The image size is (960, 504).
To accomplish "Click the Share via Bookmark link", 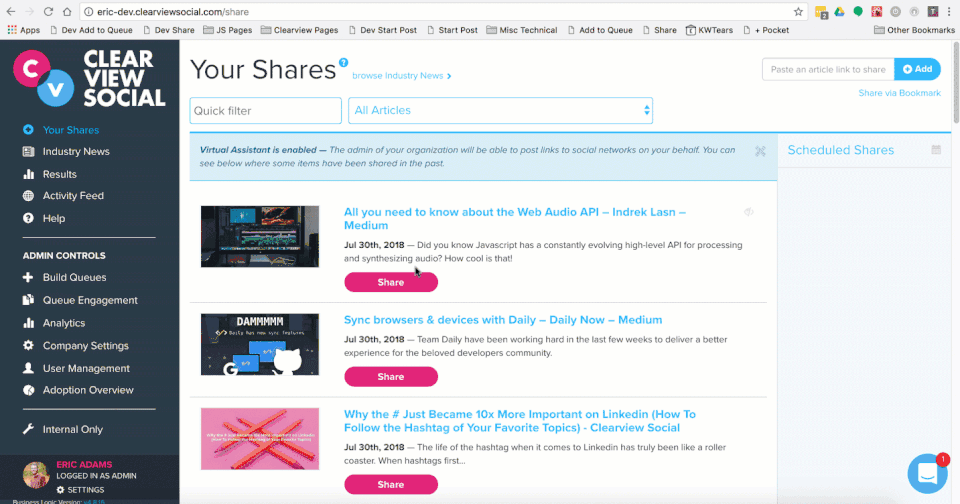I will click(899, 93).
